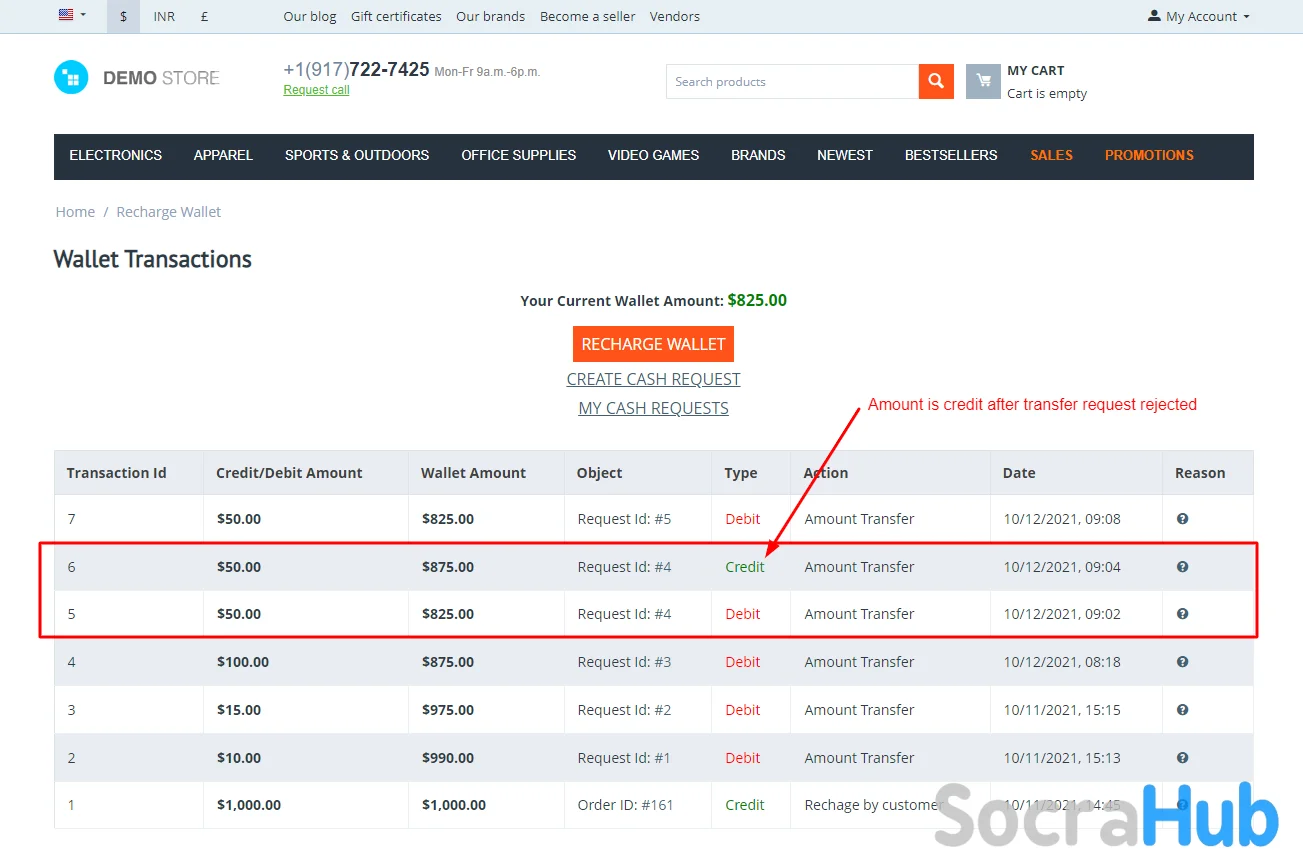Show reason icon for transaction 4
The width and height of the screenshot is (1303, 852).
point(1182,662)
